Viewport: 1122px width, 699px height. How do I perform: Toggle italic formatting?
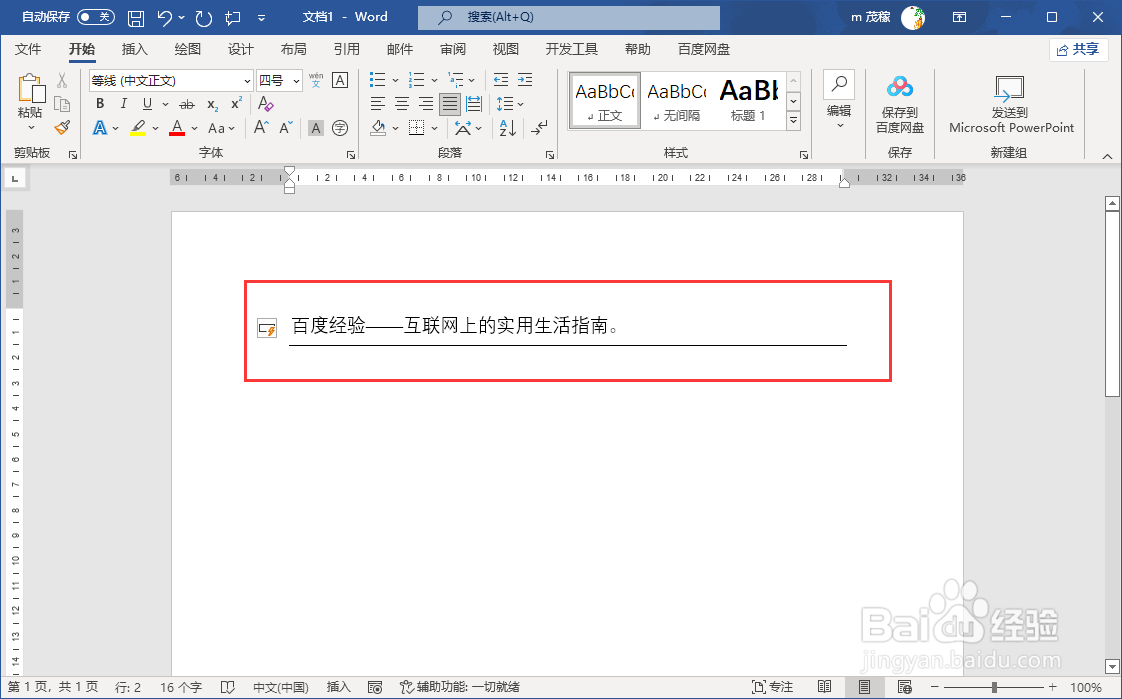[x=124, y=104]
